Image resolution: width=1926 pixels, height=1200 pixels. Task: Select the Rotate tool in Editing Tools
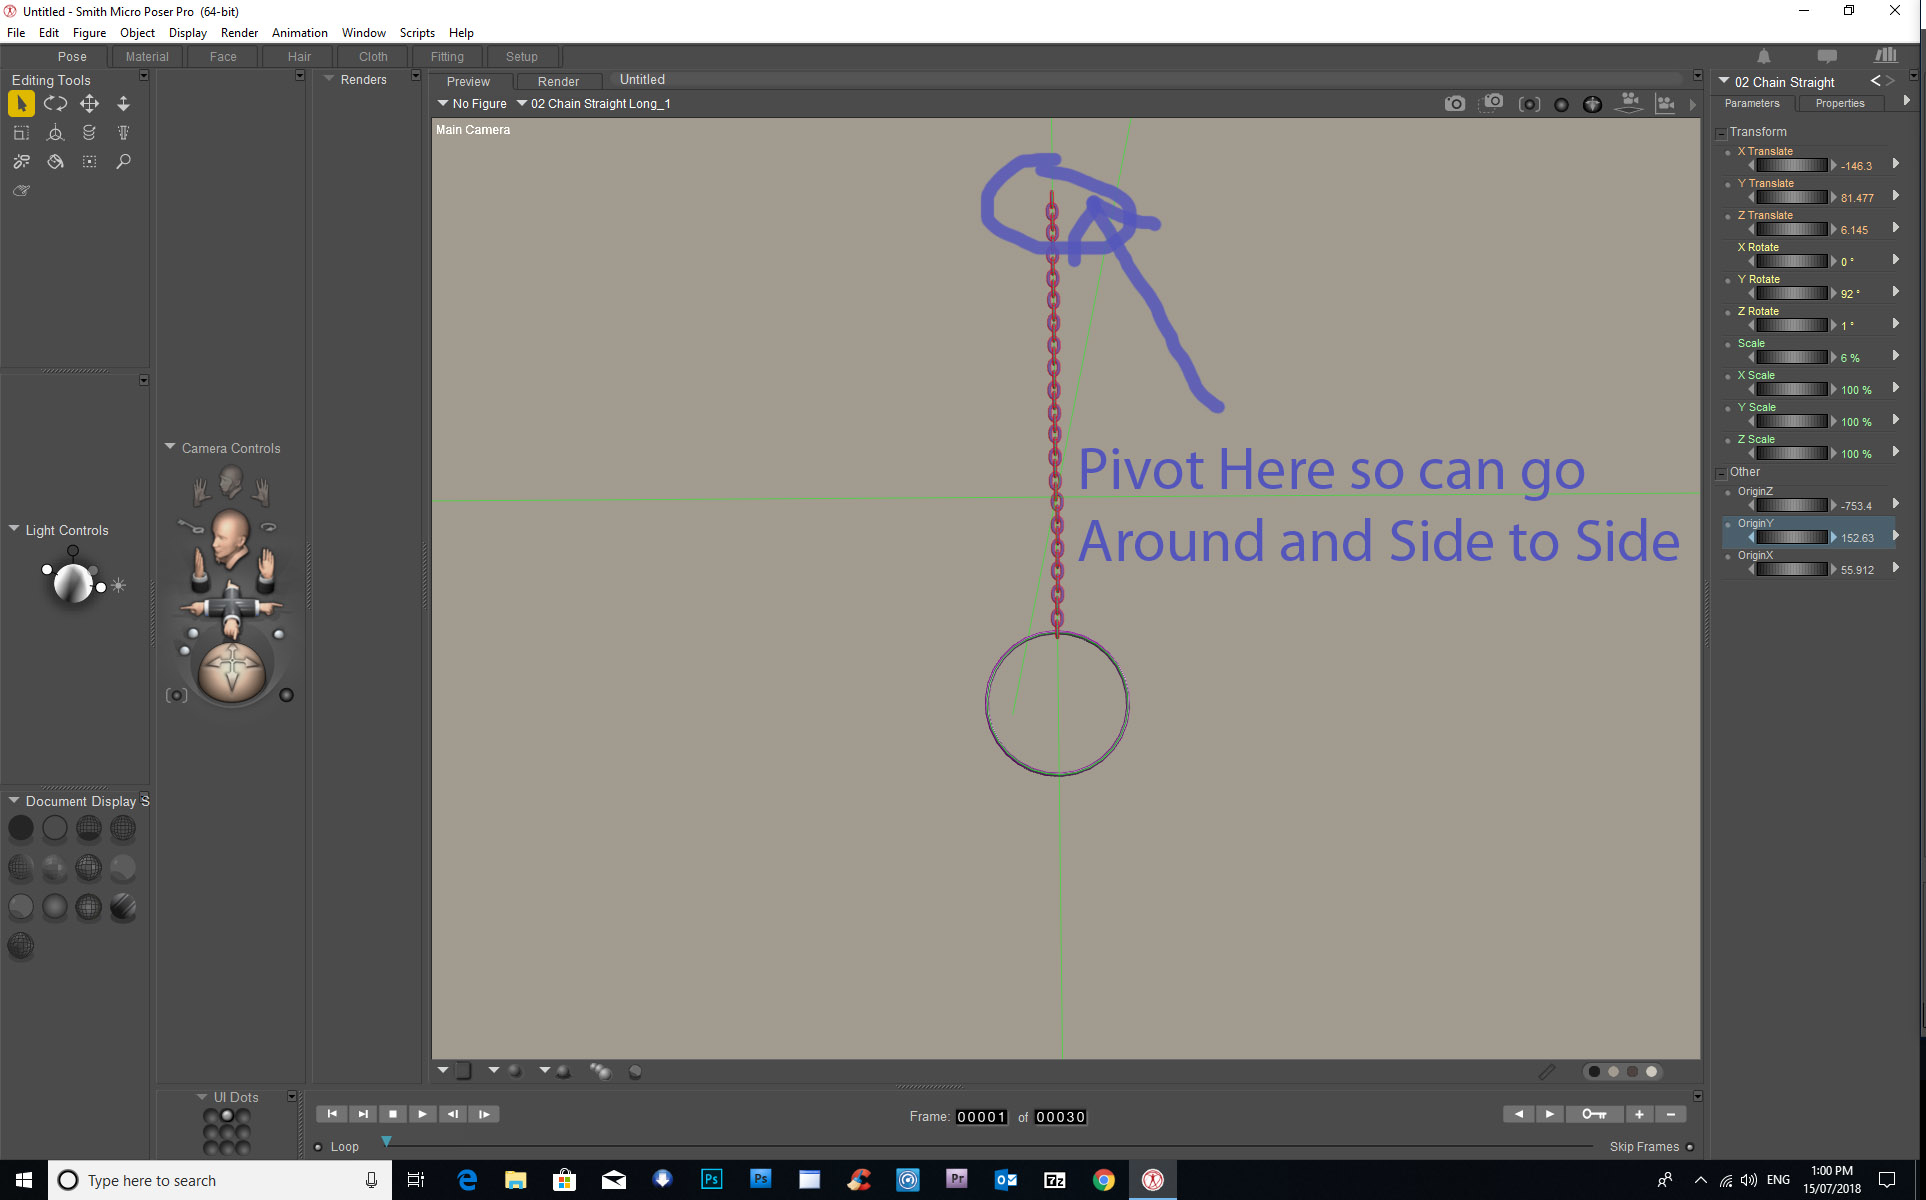pos(55,103)
